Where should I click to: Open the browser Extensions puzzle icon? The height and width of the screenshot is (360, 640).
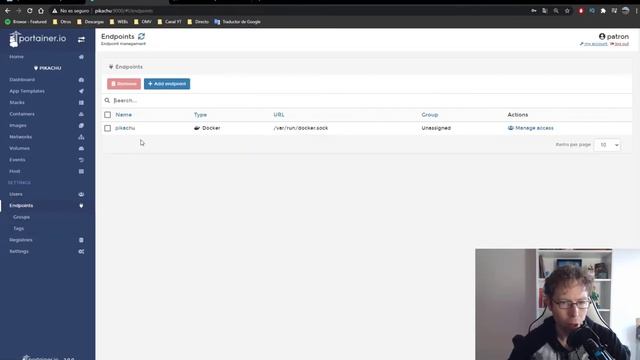pos(603,11)
